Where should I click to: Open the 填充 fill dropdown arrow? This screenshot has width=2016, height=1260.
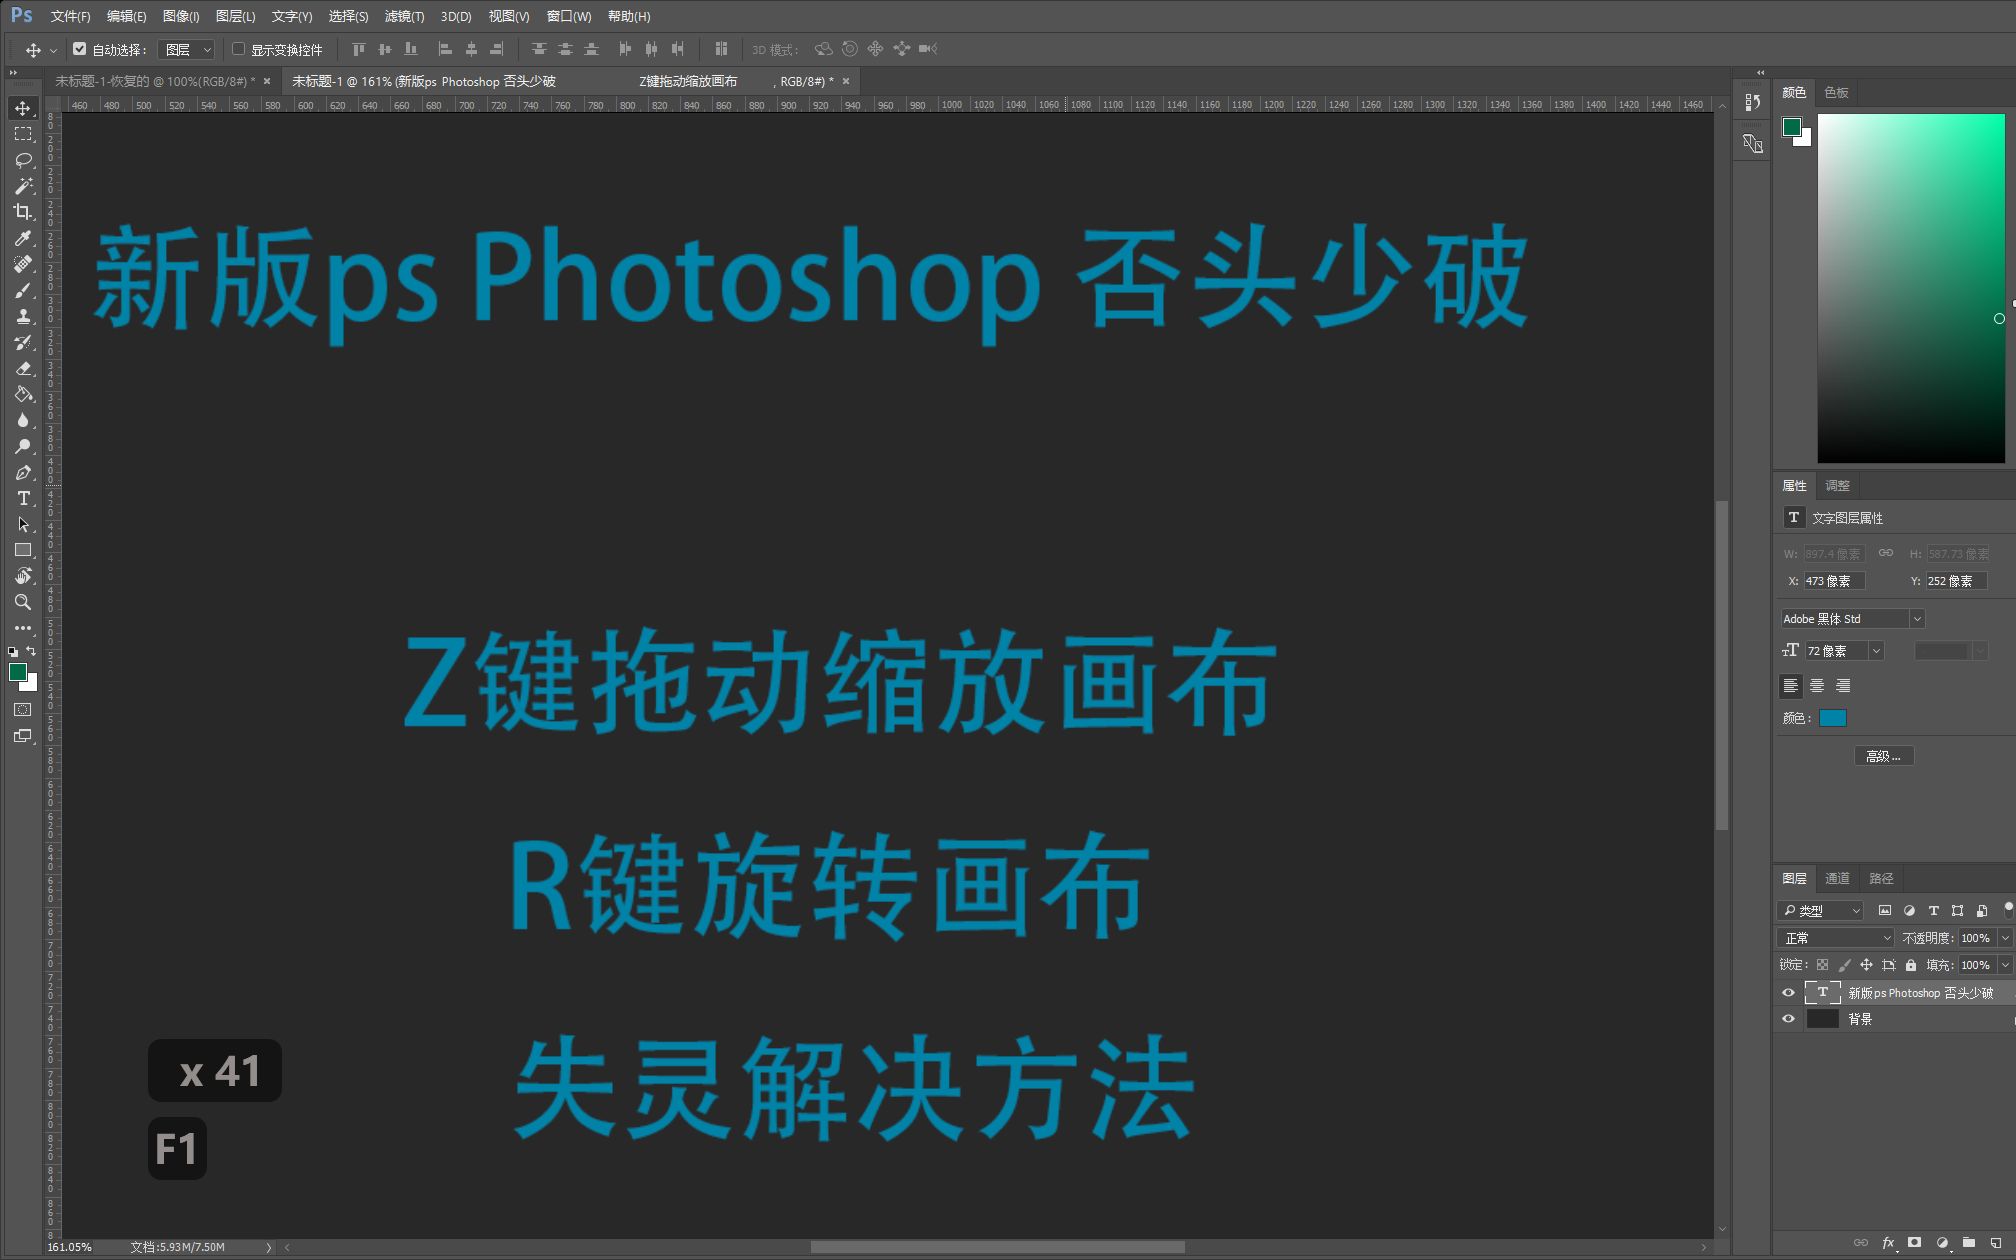coord(2004,965)
